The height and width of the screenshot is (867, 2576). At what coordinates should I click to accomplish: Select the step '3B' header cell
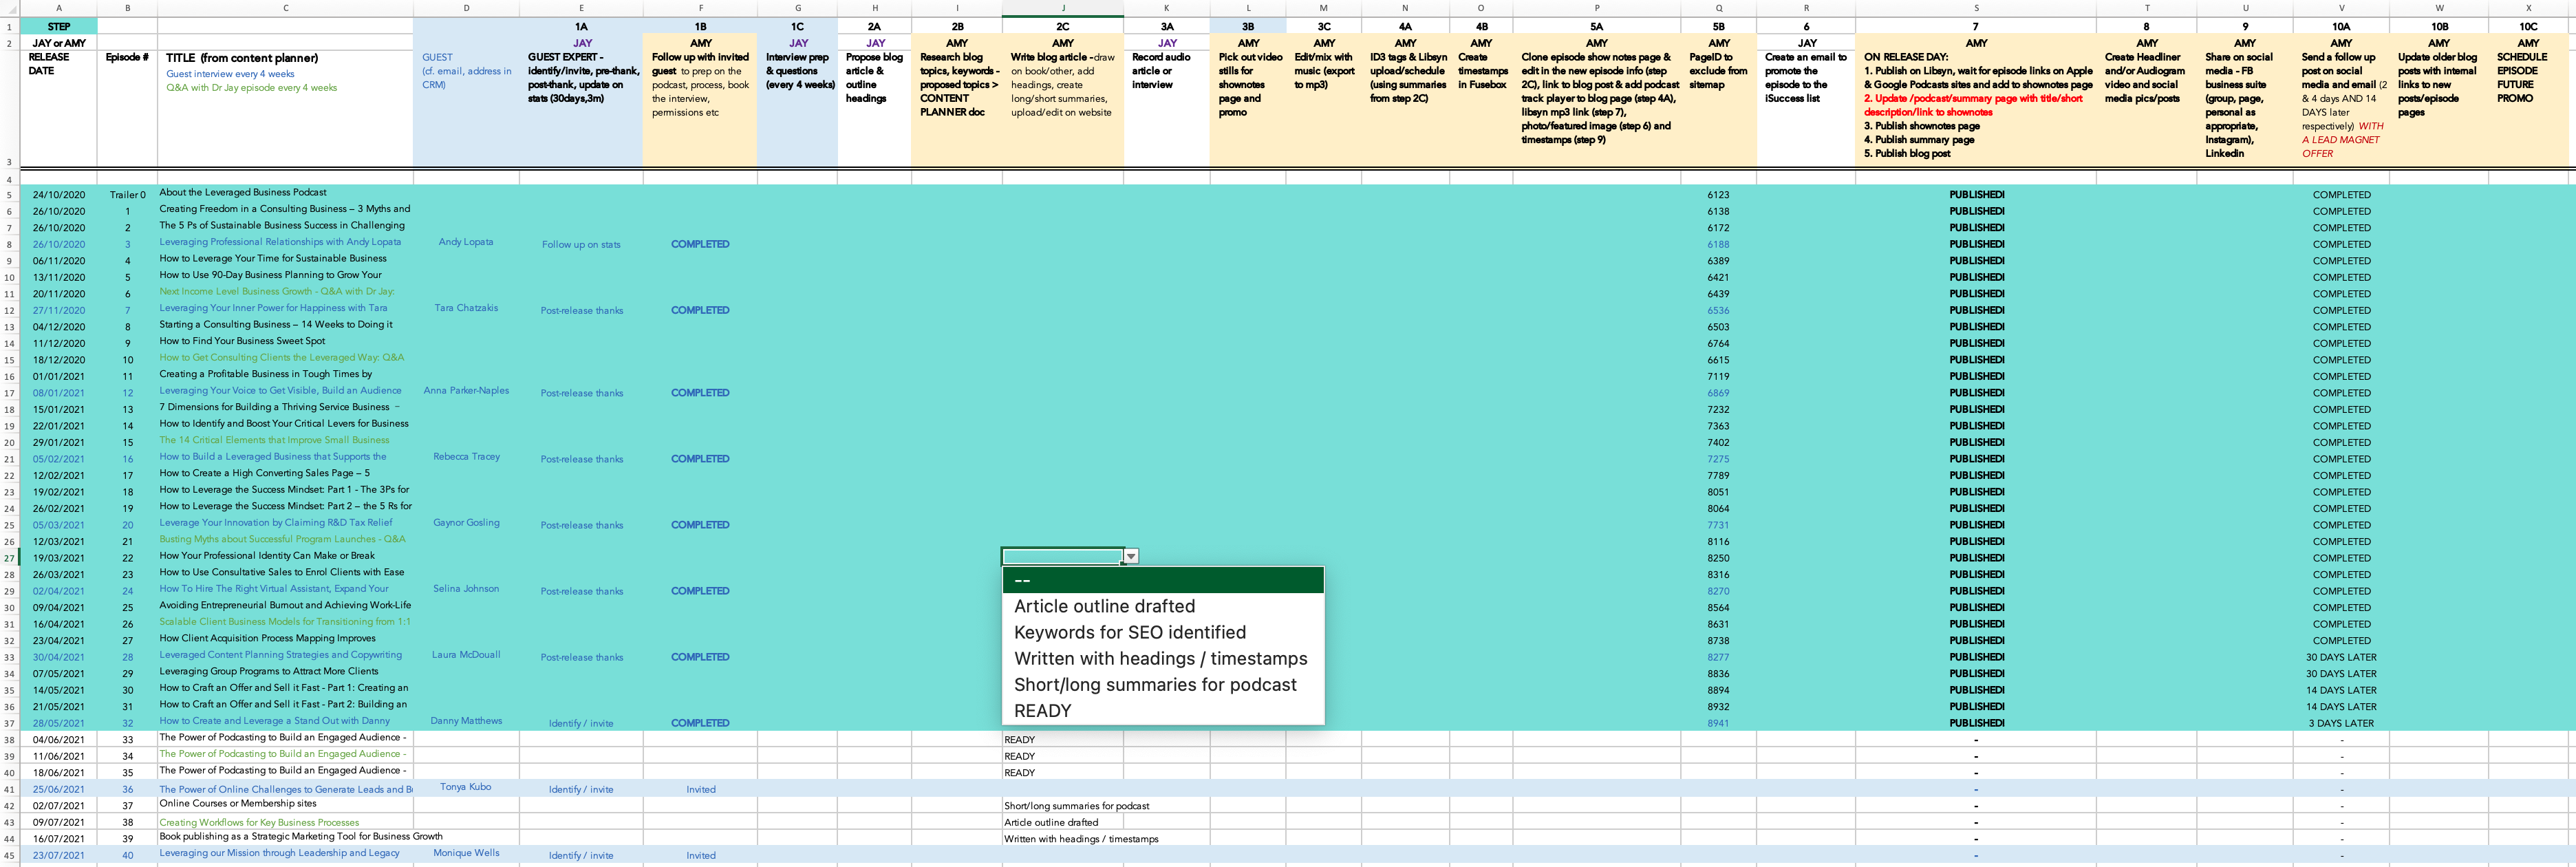click(1247, 26)
